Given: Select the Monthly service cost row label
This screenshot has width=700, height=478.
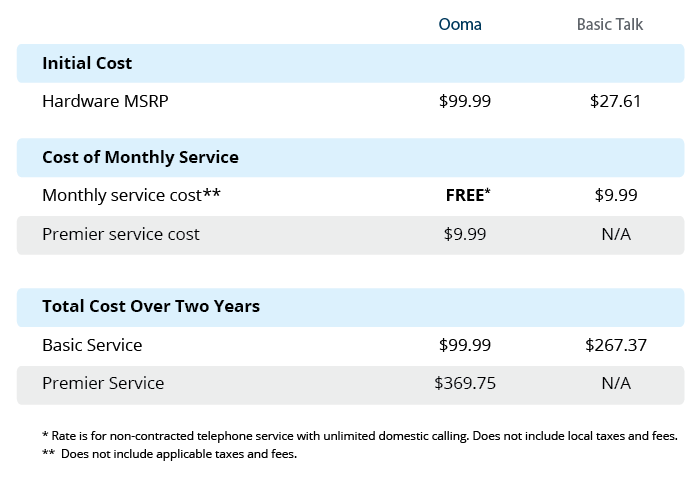Looking at the screenshot, I should tap(132, 196).
